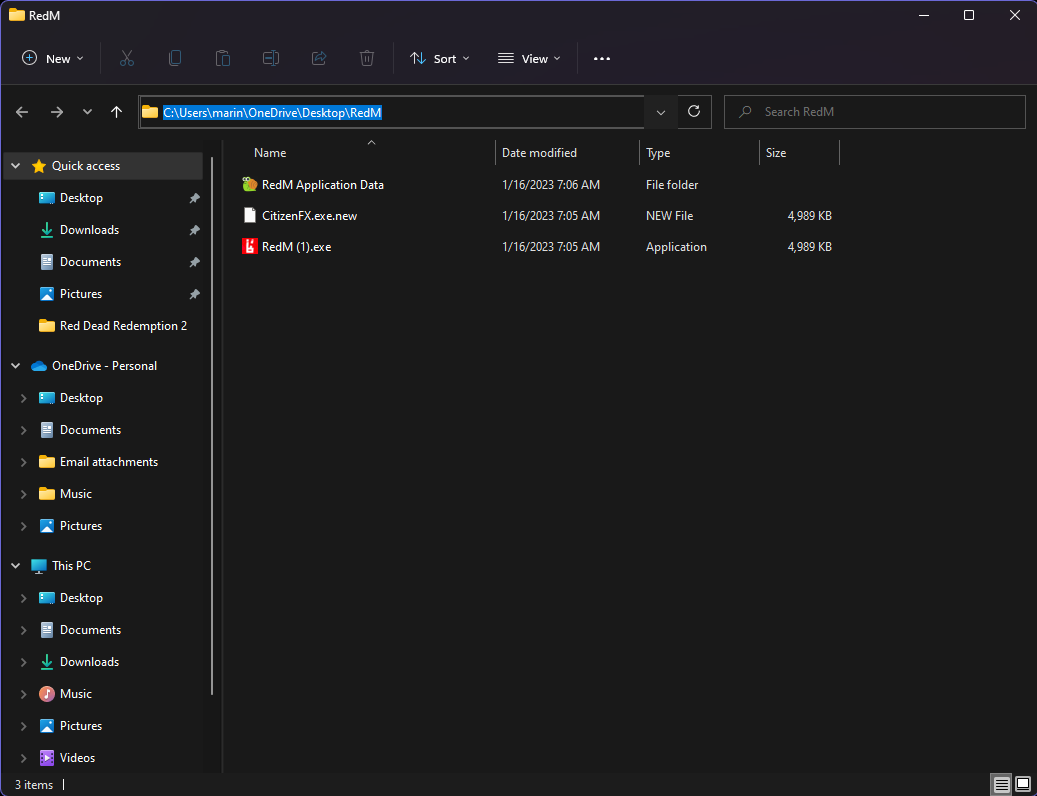The height and width of the screenshot is (796, 1037).
Task: Go up one folder with Up arrow
Action: pos(116,112)
